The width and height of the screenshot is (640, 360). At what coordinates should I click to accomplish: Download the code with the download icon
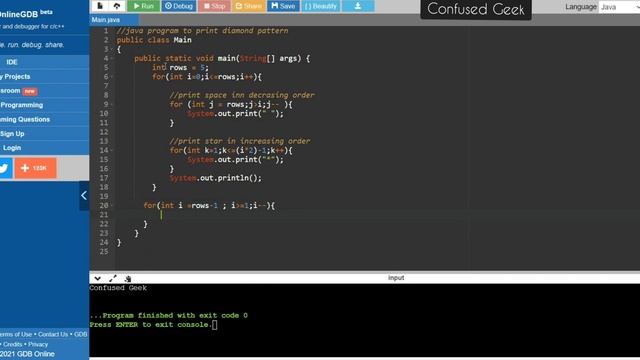click(x=358, y=6)
